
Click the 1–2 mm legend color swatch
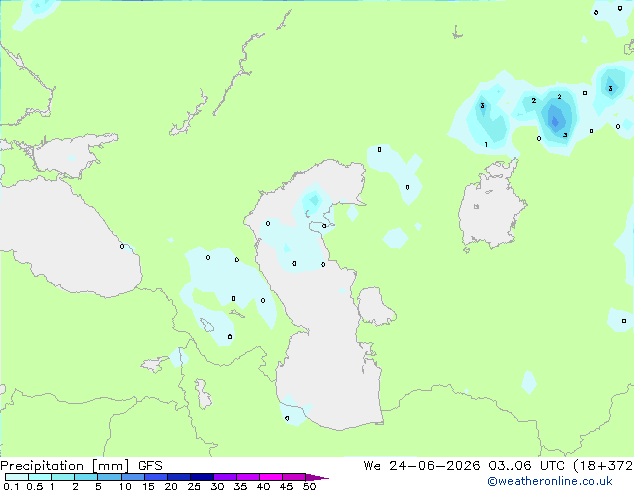(x=63, y=477)
